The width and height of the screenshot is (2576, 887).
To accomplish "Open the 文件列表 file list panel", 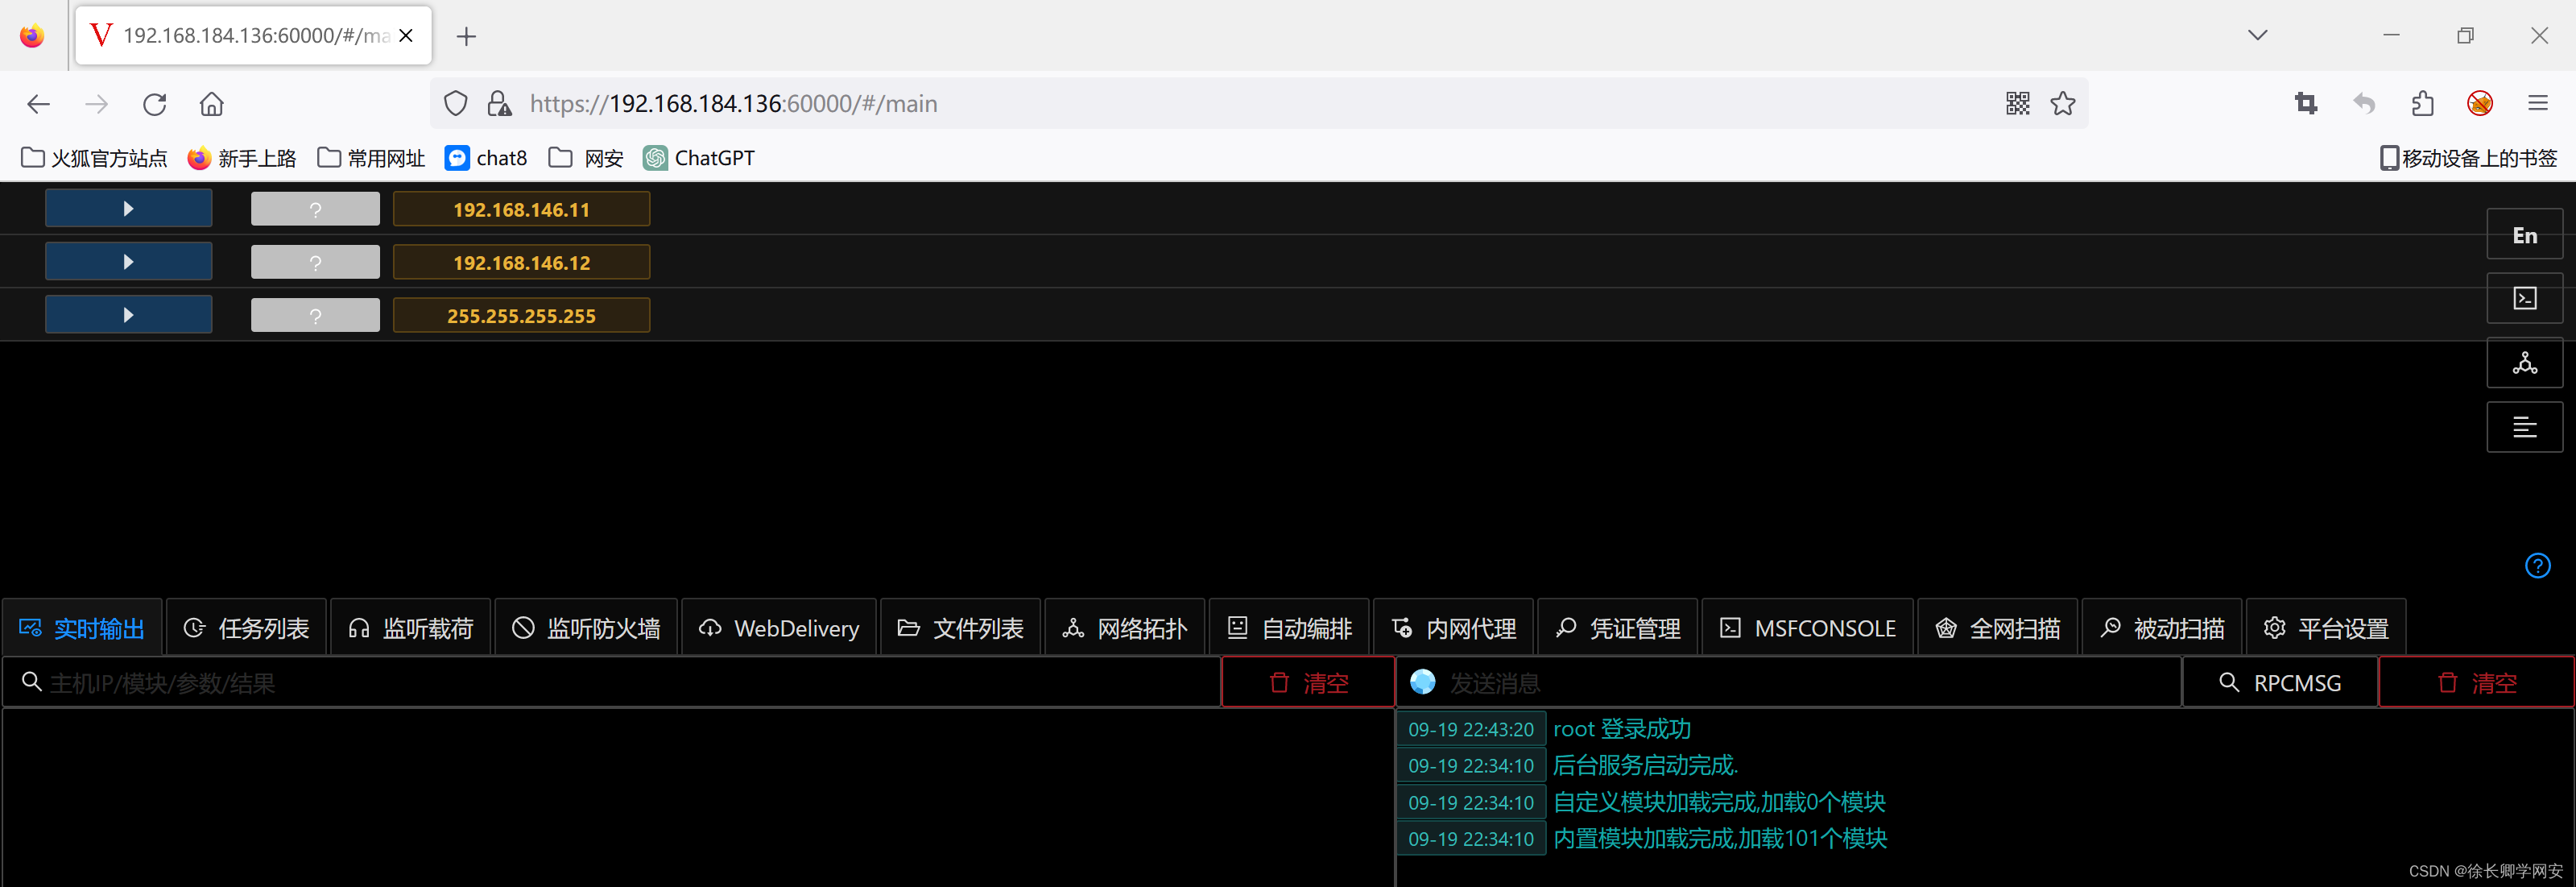I will point(959,627).
